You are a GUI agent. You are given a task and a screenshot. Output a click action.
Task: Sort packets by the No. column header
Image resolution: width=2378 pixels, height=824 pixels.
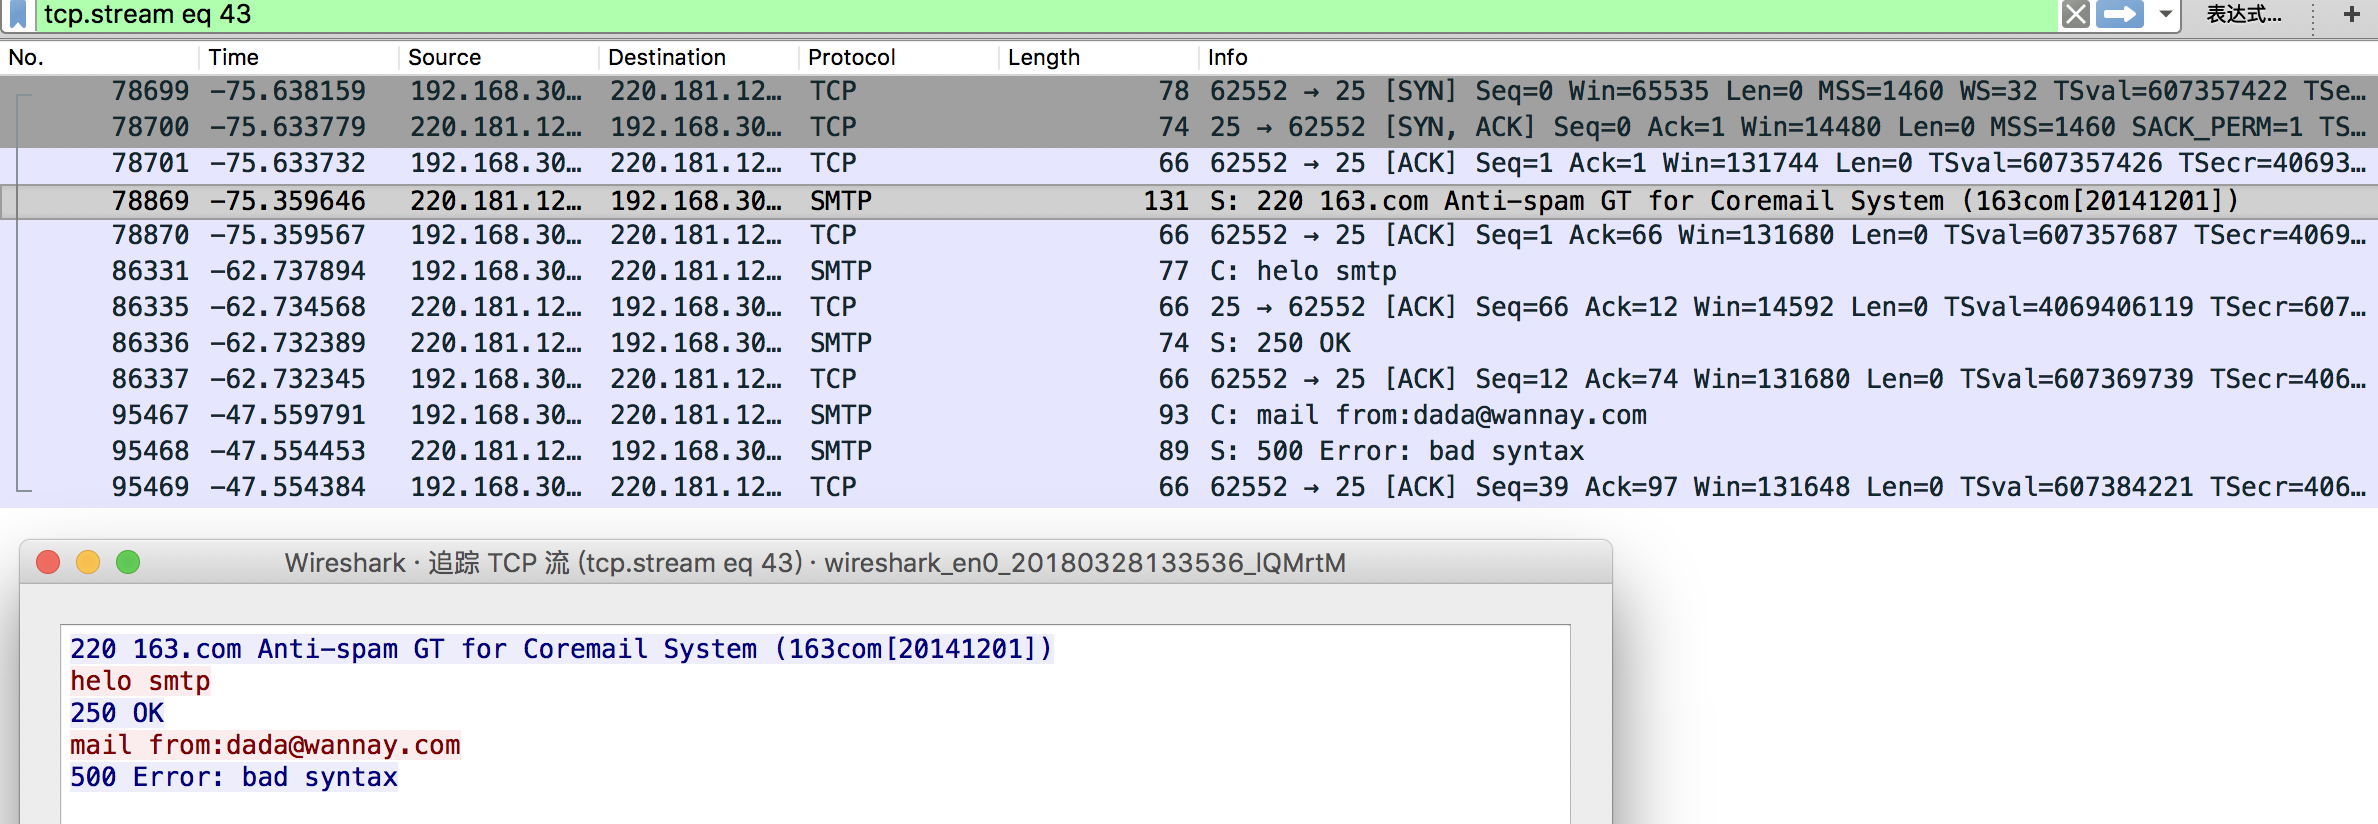[100, 57]
